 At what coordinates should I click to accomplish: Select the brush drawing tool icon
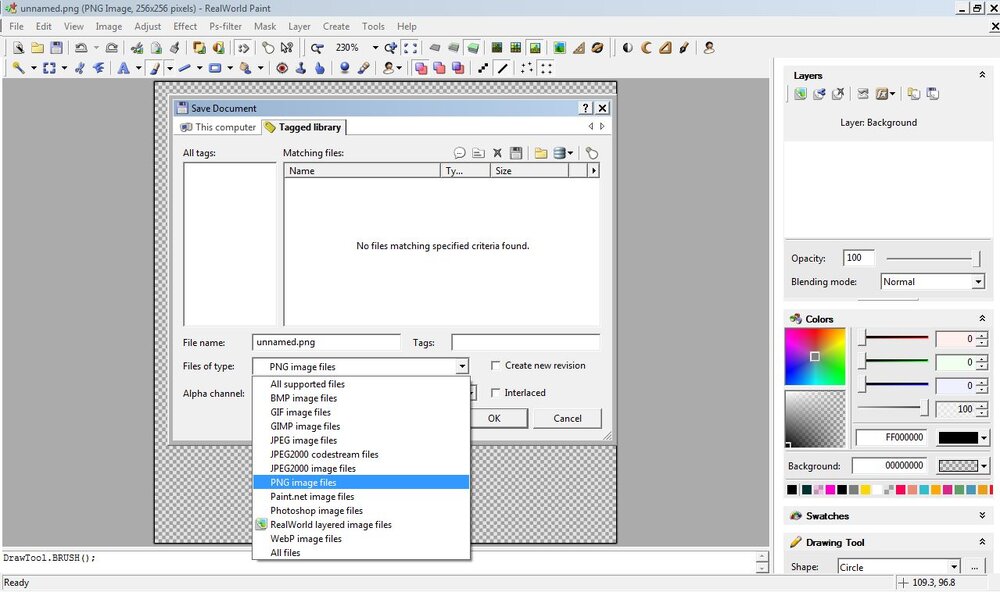(155, 68)
